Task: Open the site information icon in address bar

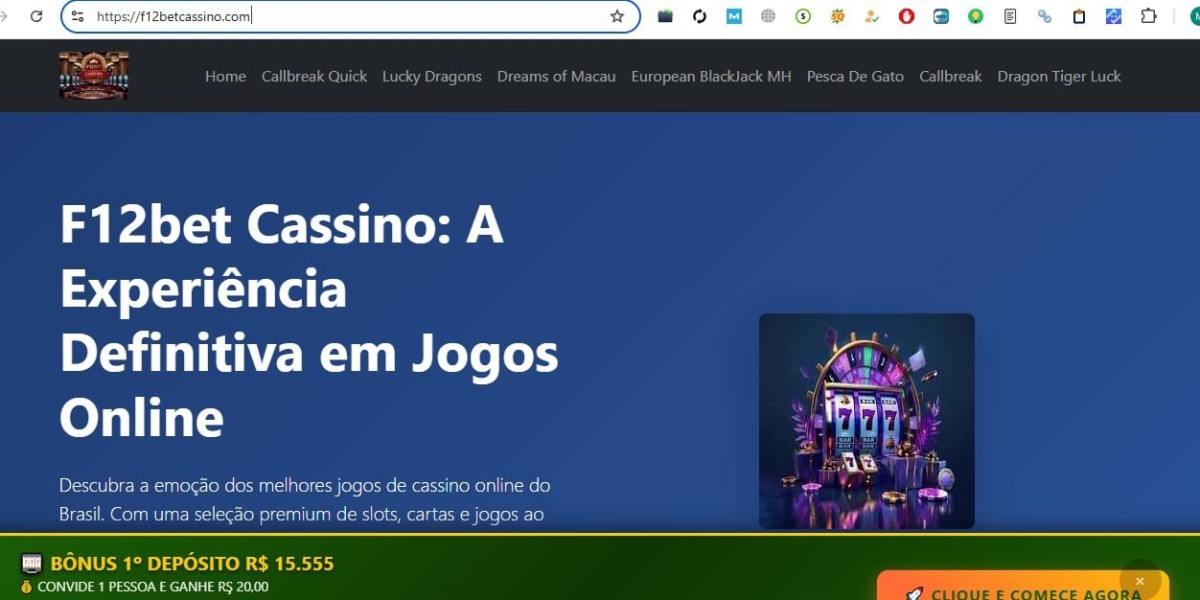Action: point(78,16)
